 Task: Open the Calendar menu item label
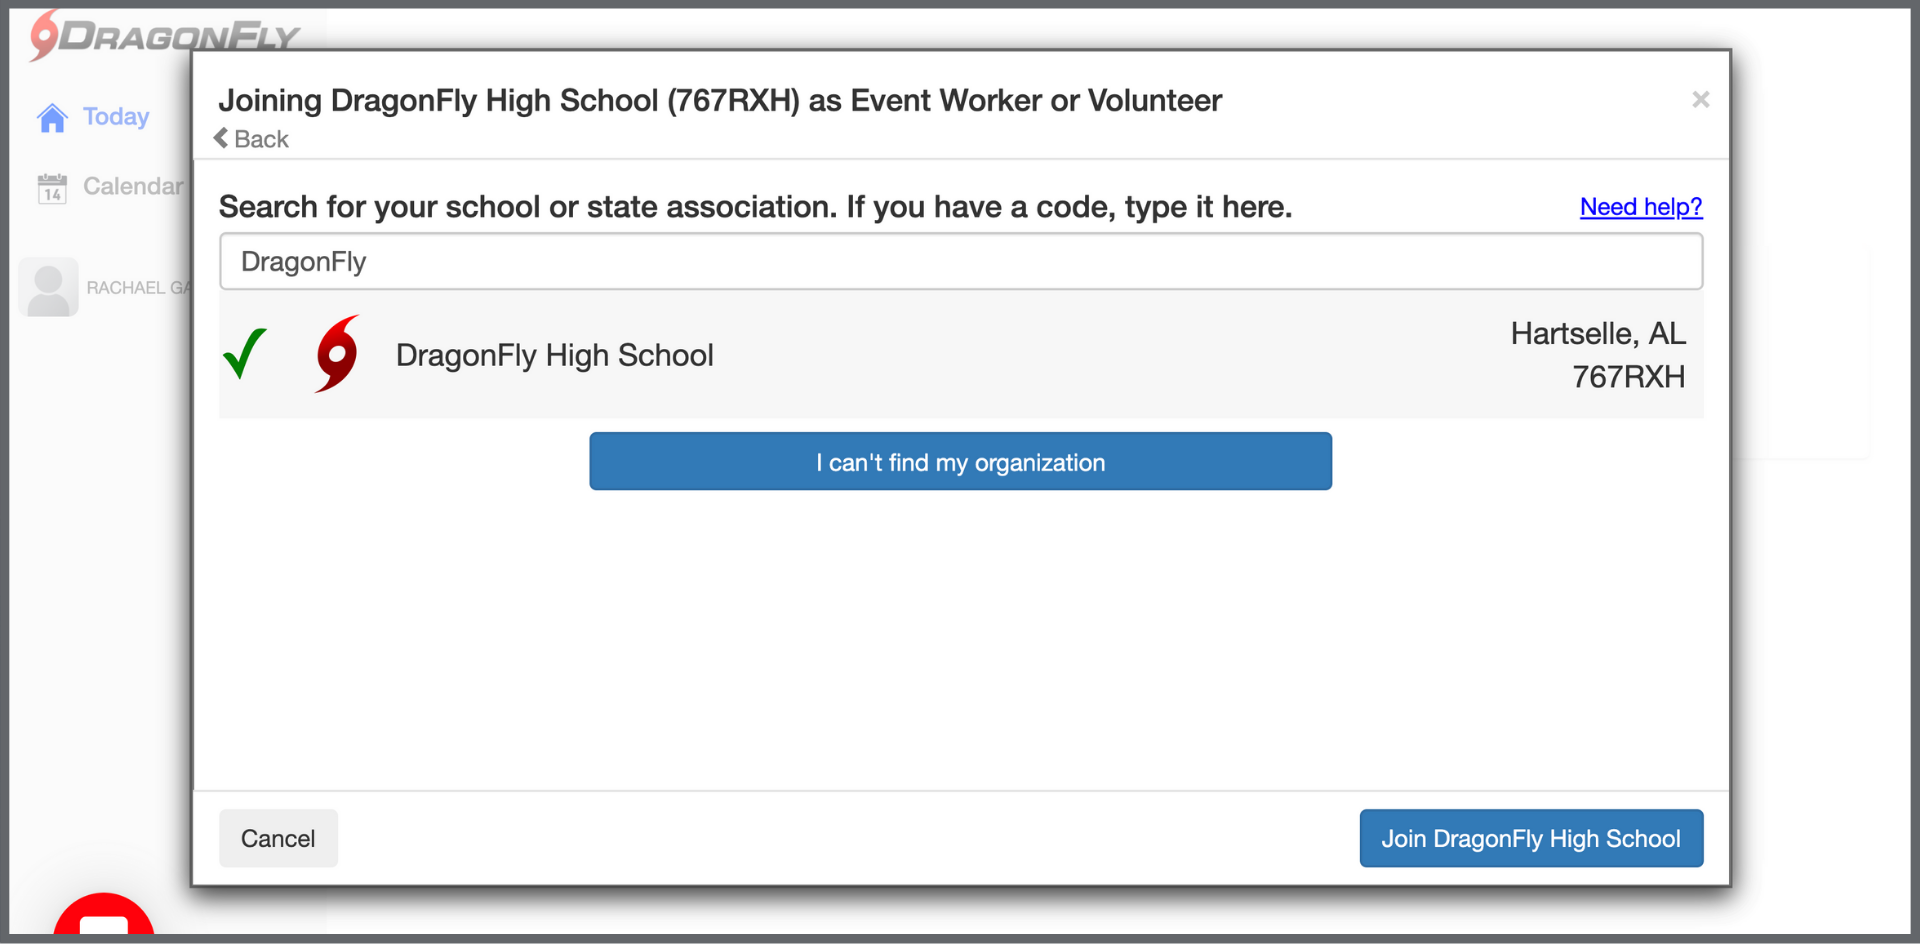pyautogui.click(x=133, y=187)
